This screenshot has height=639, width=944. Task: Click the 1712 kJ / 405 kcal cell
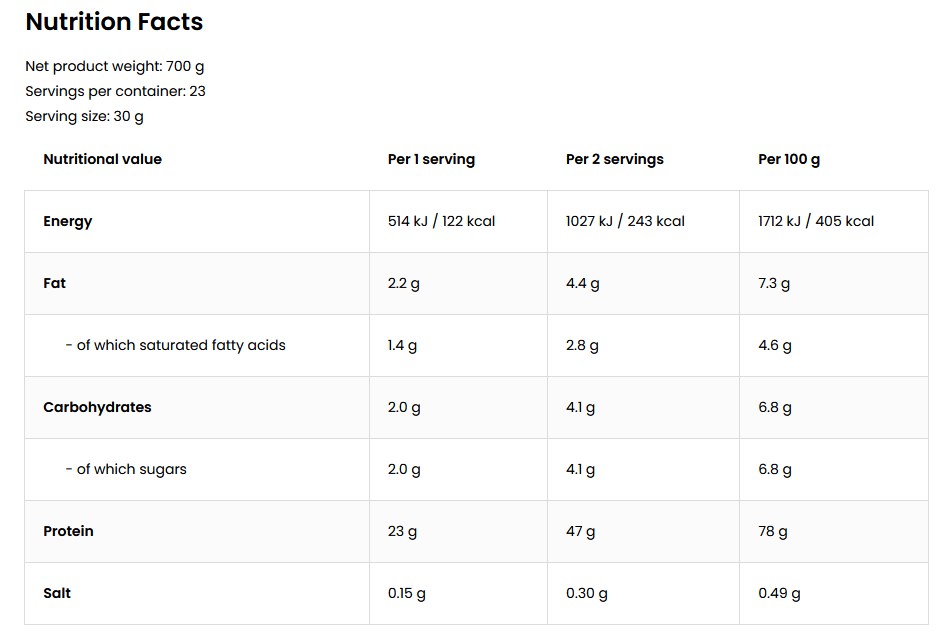pos(816,221)
